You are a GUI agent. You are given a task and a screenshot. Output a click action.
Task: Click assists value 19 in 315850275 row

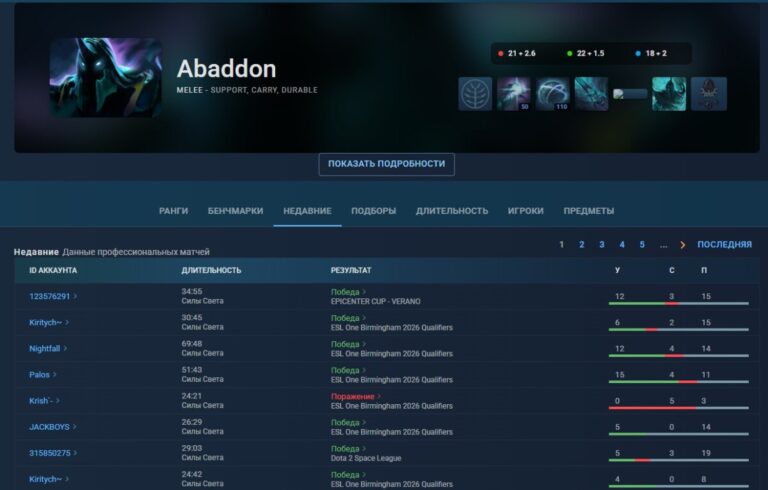coord(706,453)
